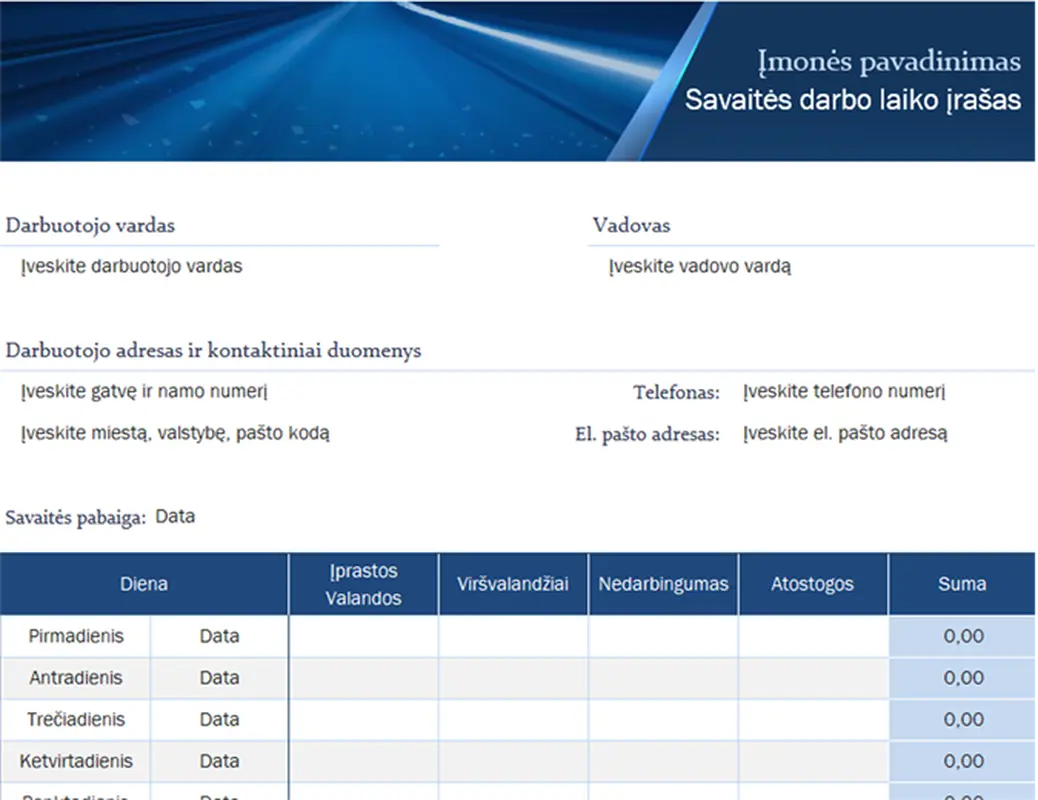Image resolution: width=1038 pixels, height=800 pixels.
Task: Select the manager name field under Vadovas
Action: (x=700, y=267)
